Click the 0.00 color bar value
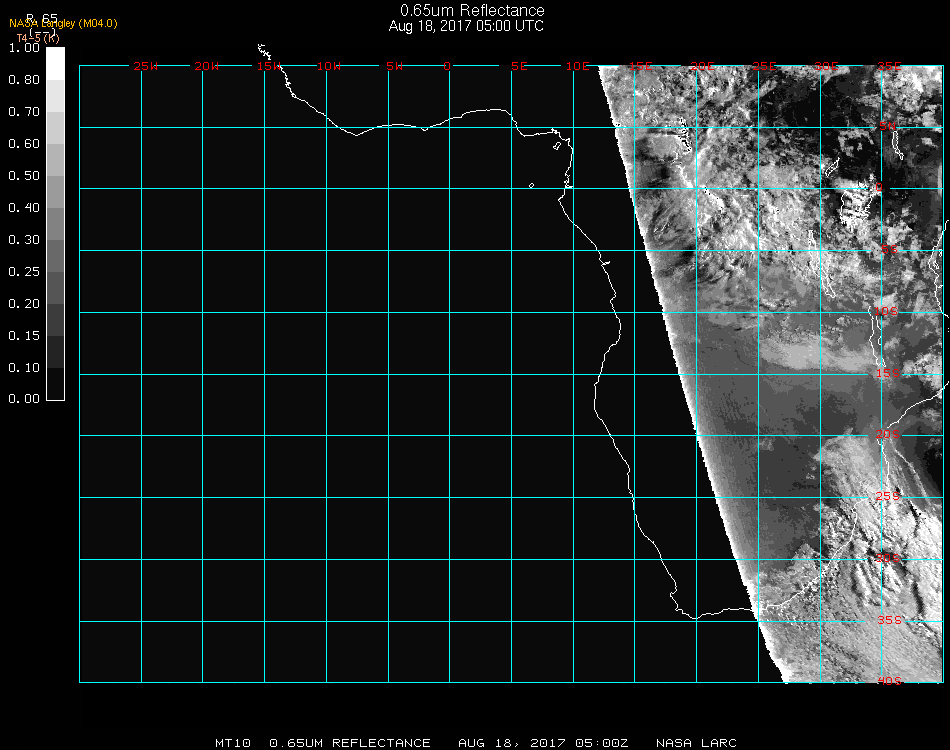950x750 pixels. pyautogui.click(x=24, y=399)
